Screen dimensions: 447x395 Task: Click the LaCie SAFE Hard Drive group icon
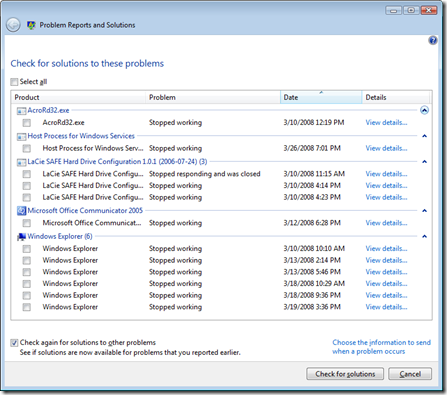[x=21, y=162]
